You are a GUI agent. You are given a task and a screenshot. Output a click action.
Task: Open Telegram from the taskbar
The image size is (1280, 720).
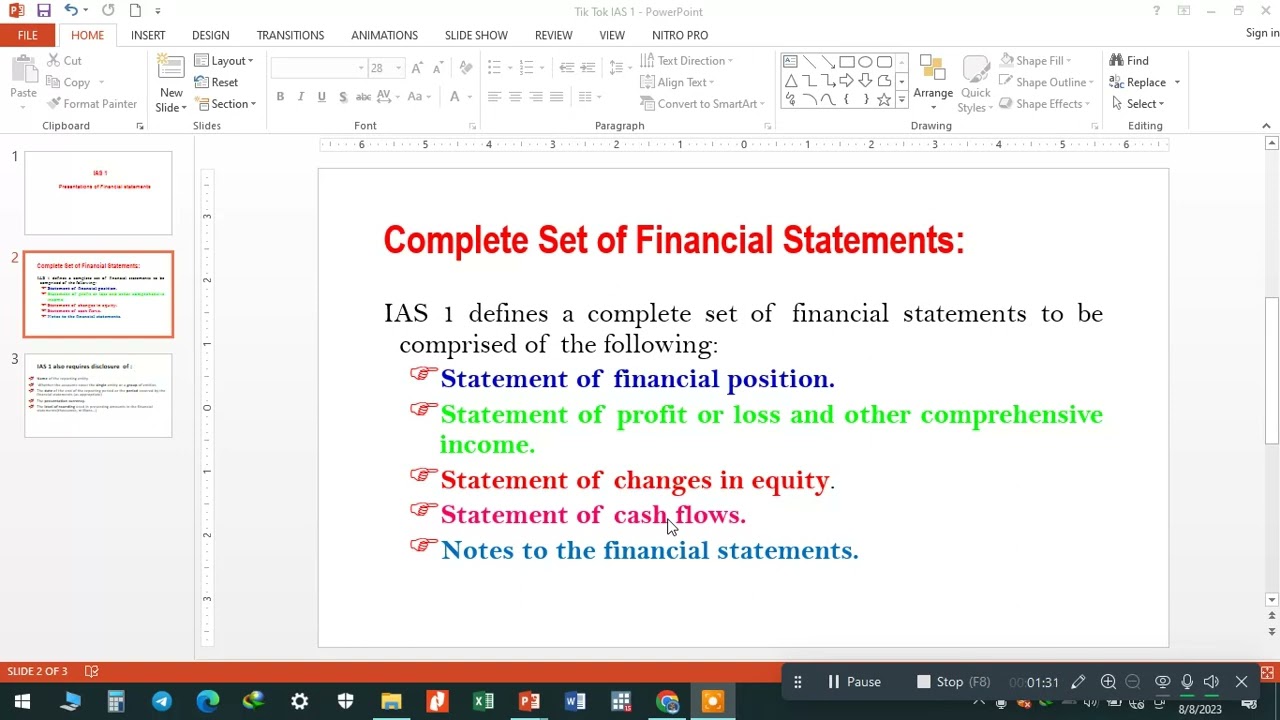pos(162,702)
